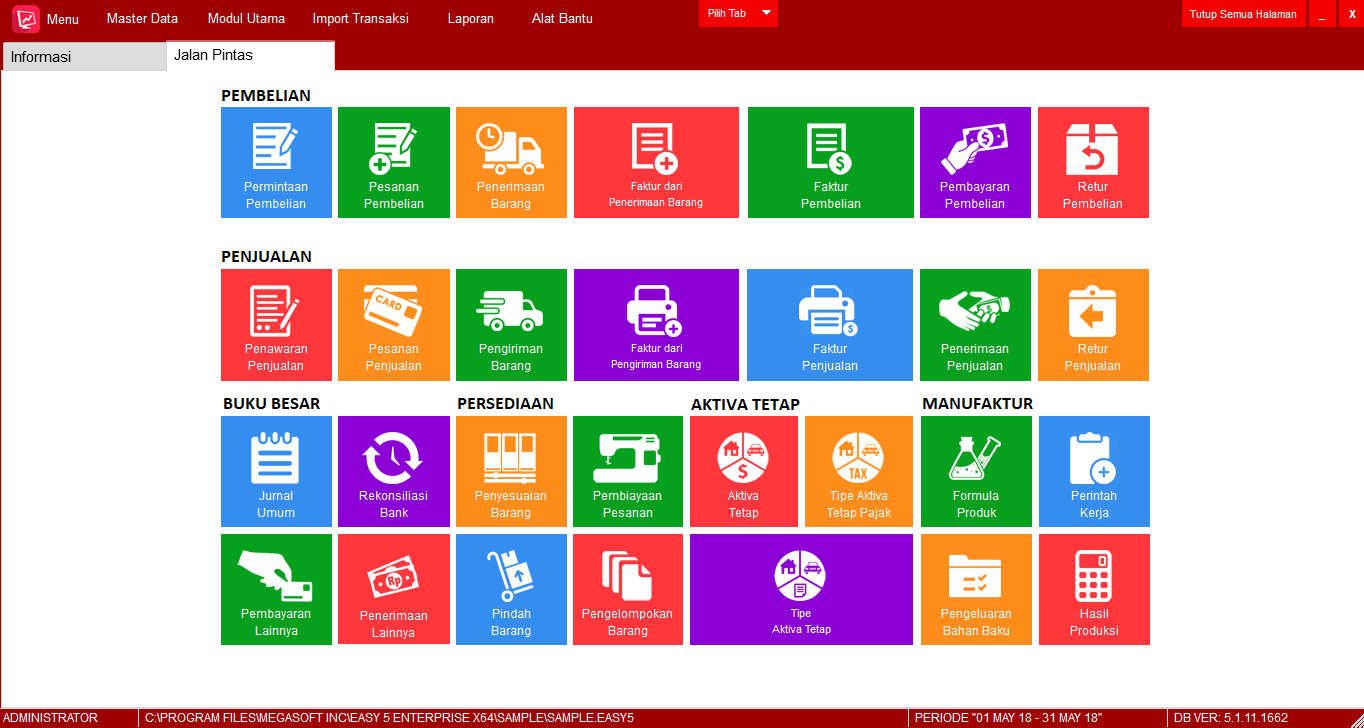Image resolution: width=1364 pixels, height=728 pixels.
Task: Open Tipe Aktiva Tetap Pajak tile
Action: pos(858,471)
